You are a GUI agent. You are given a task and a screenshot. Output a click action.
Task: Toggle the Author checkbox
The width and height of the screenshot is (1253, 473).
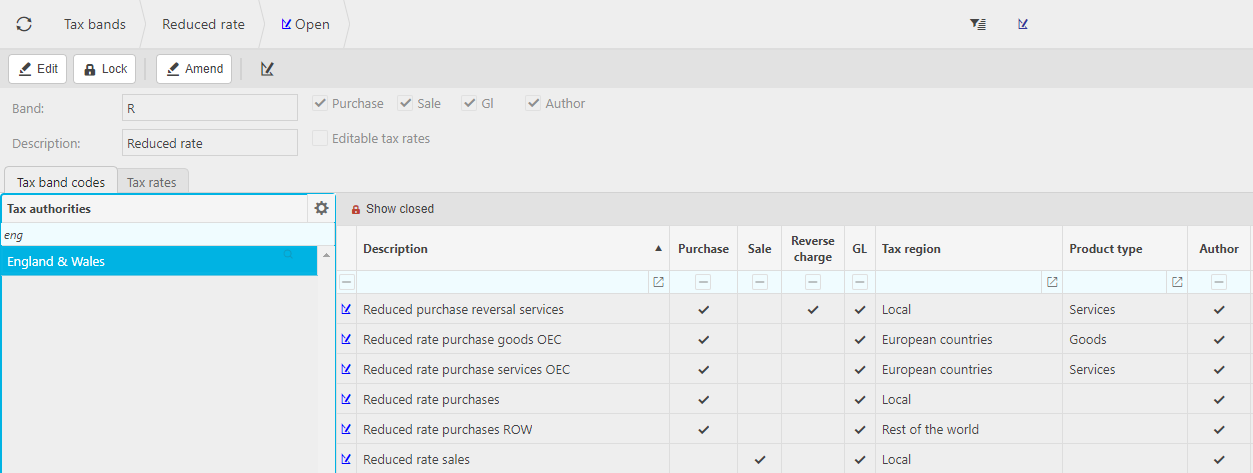click(x=534, y=103)
